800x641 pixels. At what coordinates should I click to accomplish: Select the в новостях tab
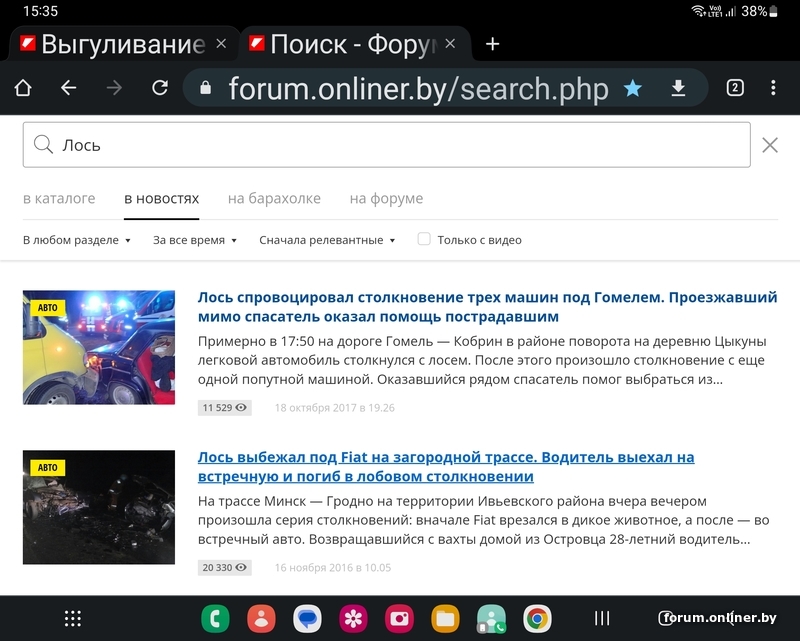pyautogui.click(x=162, y=199)
